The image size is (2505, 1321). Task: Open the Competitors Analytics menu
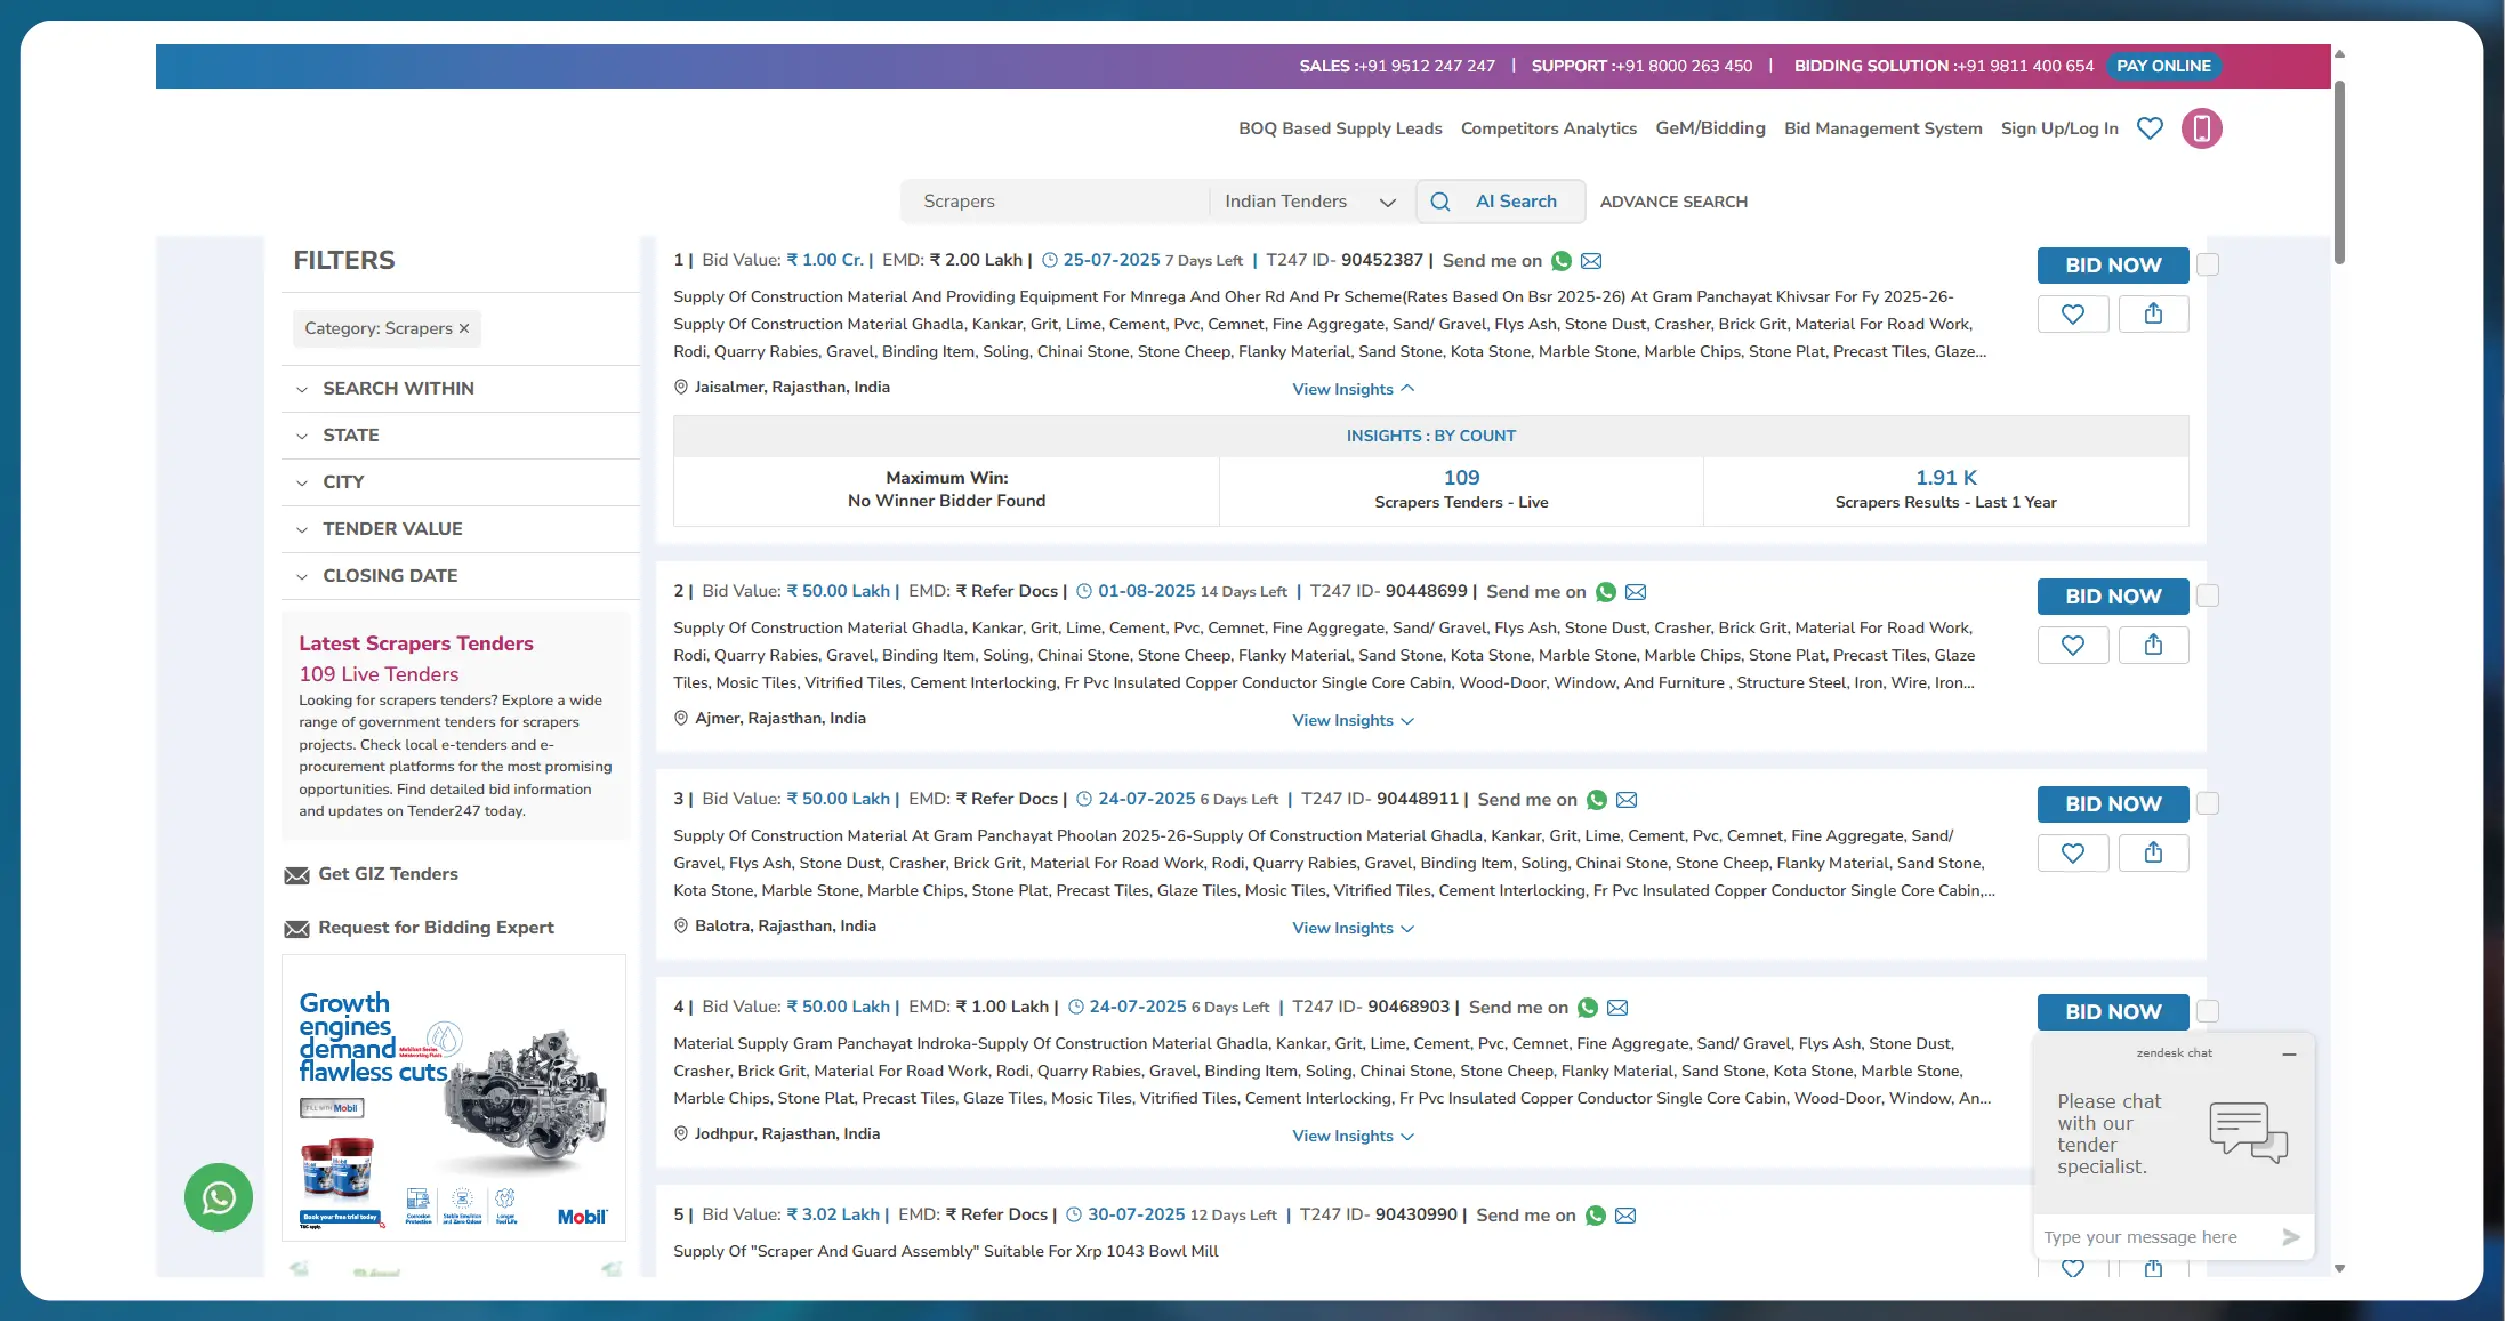[1548, 128]
